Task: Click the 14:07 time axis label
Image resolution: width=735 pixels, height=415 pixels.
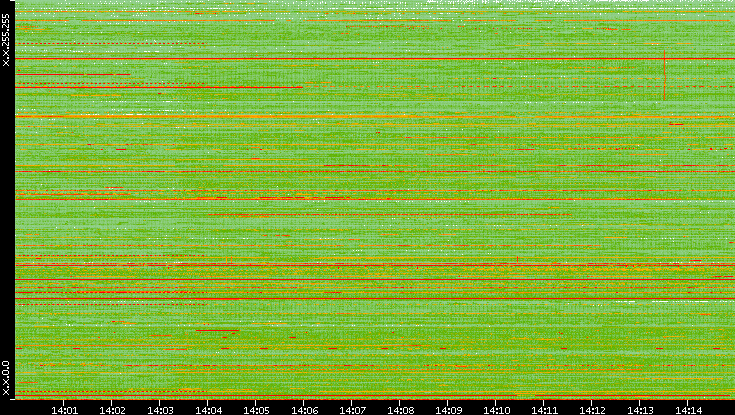Action: [352, 410]
